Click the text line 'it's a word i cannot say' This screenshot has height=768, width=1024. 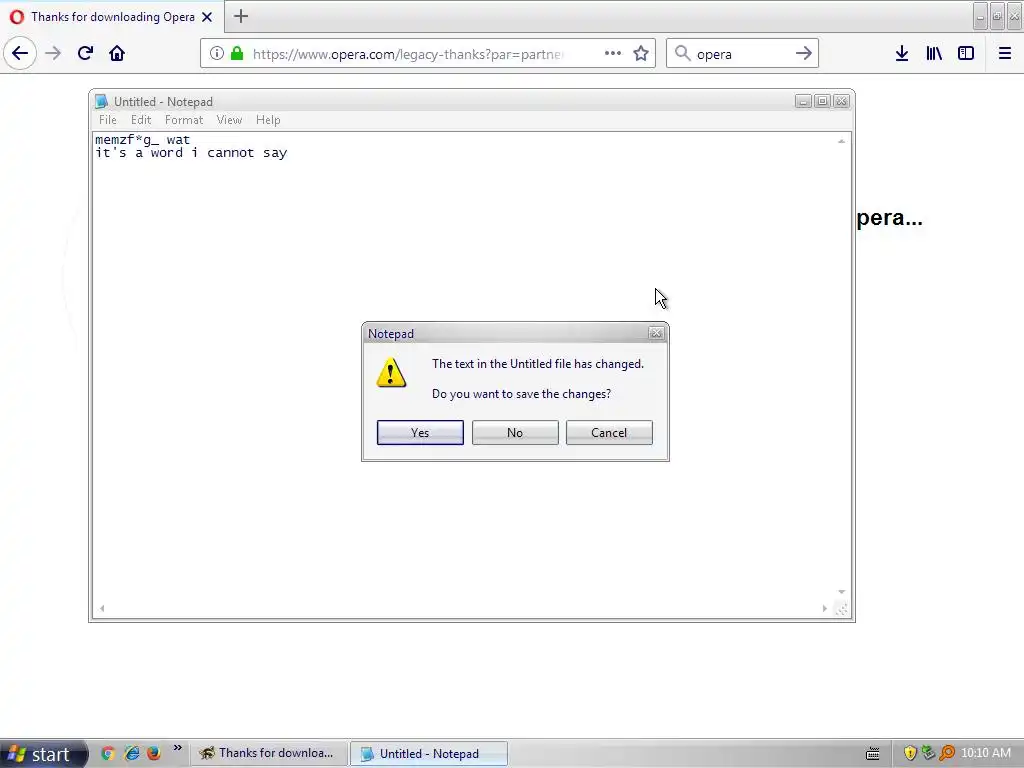191,153
